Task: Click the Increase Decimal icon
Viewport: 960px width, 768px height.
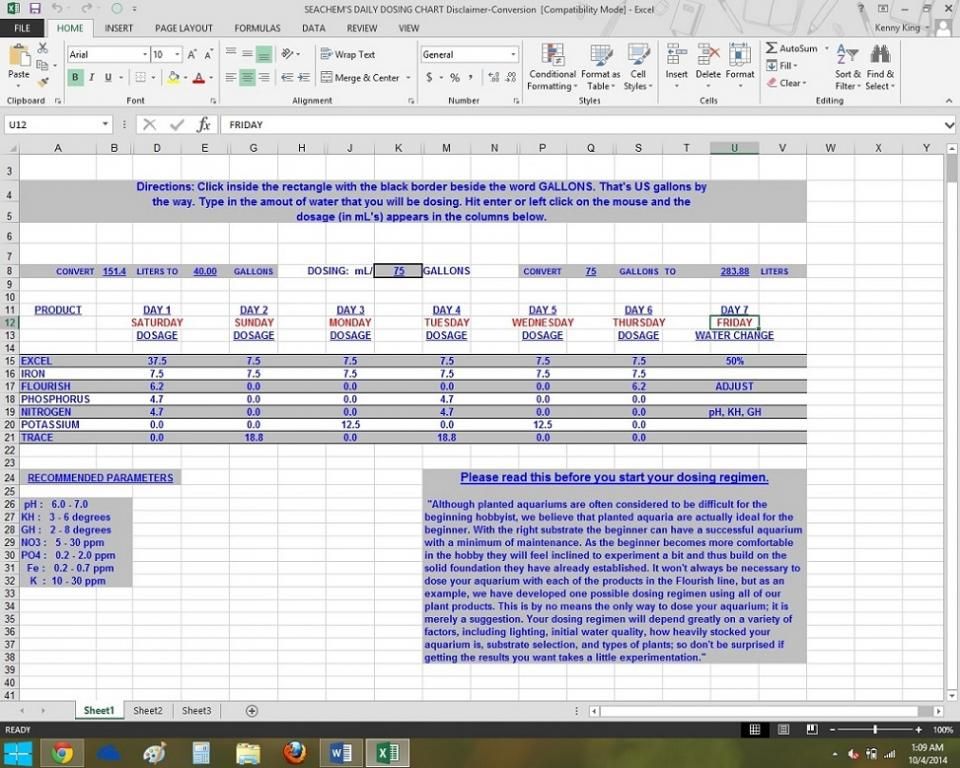Action: [494, 78]
